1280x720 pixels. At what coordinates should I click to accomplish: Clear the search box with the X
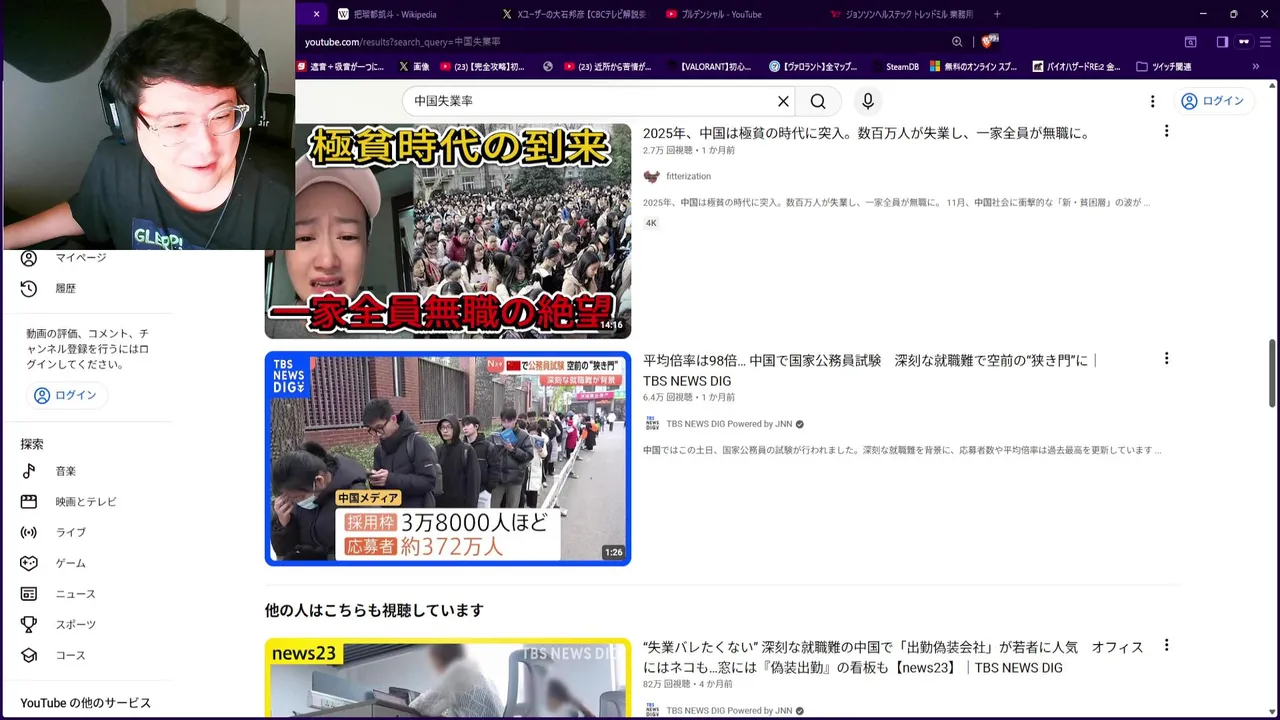783,101
